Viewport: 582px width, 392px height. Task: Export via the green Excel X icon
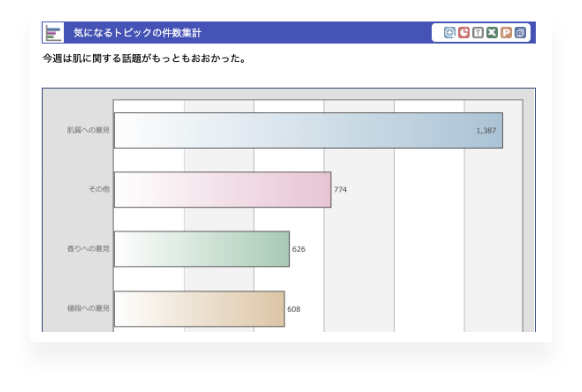pos(492,33)
